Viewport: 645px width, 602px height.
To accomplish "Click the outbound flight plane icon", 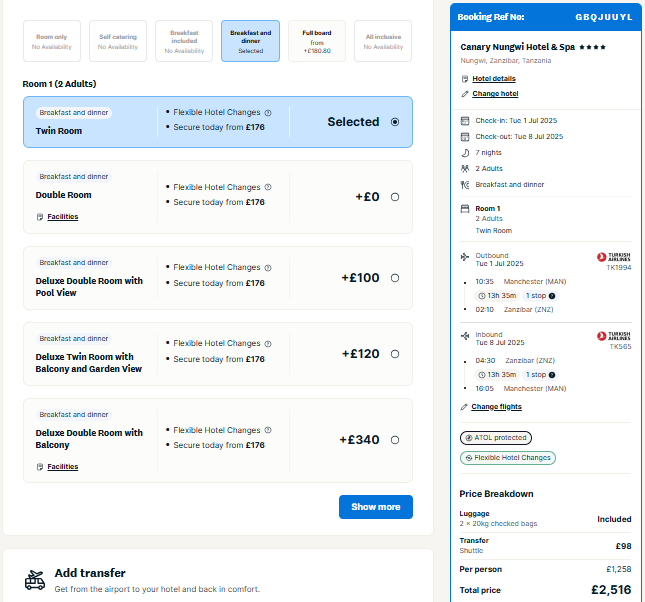I will tap(465, 257).
